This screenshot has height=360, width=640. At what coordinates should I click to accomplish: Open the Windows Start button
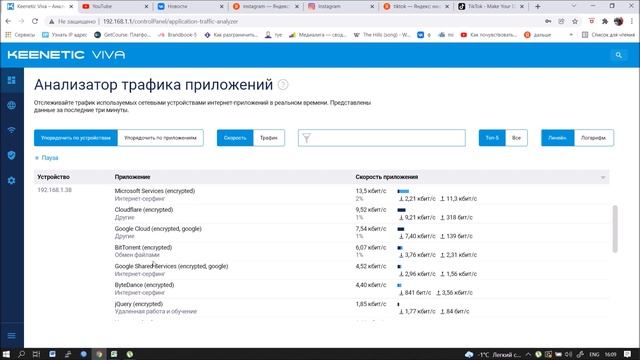(x=6, y=354)
